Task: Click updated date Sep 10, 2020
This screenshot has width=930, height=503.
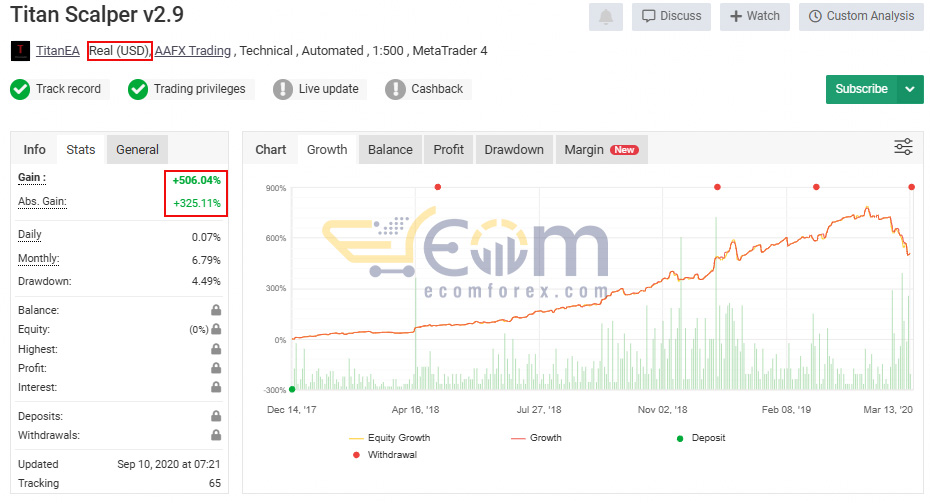Action: 168,464
